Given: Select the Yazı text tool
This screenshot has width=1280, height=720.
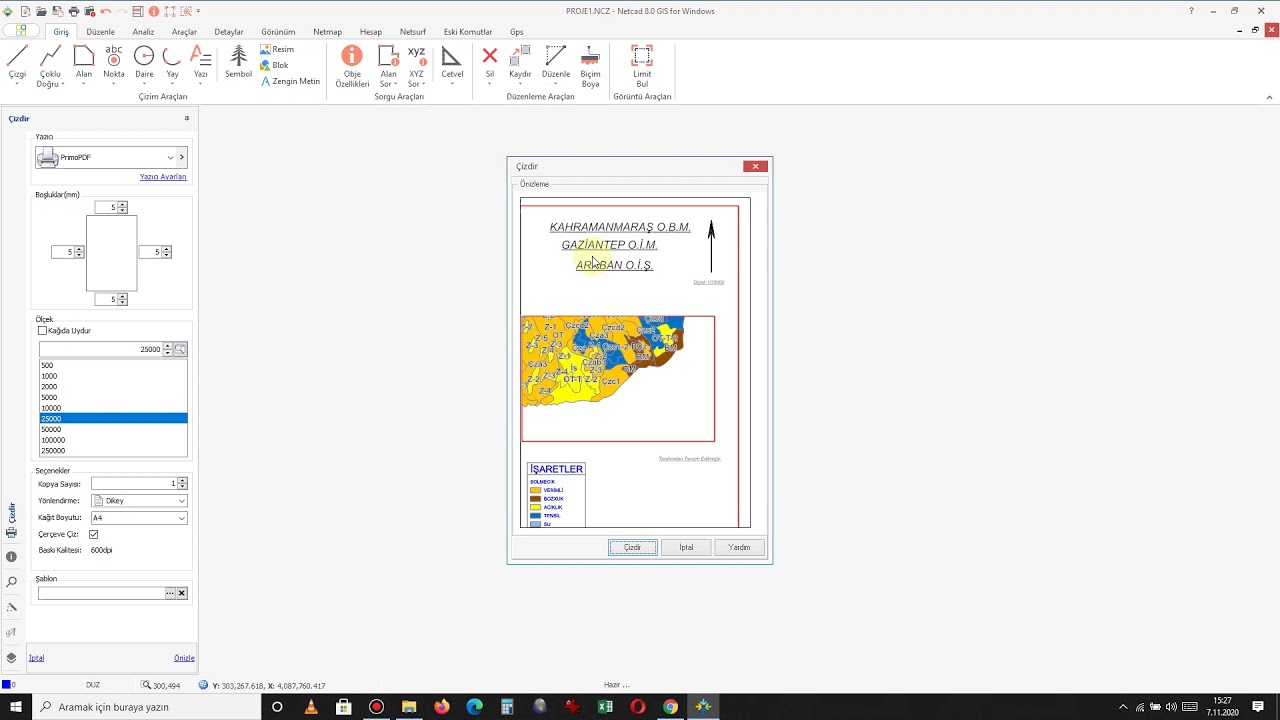Looking at the screenshot, I should click(x=201, y=63).
